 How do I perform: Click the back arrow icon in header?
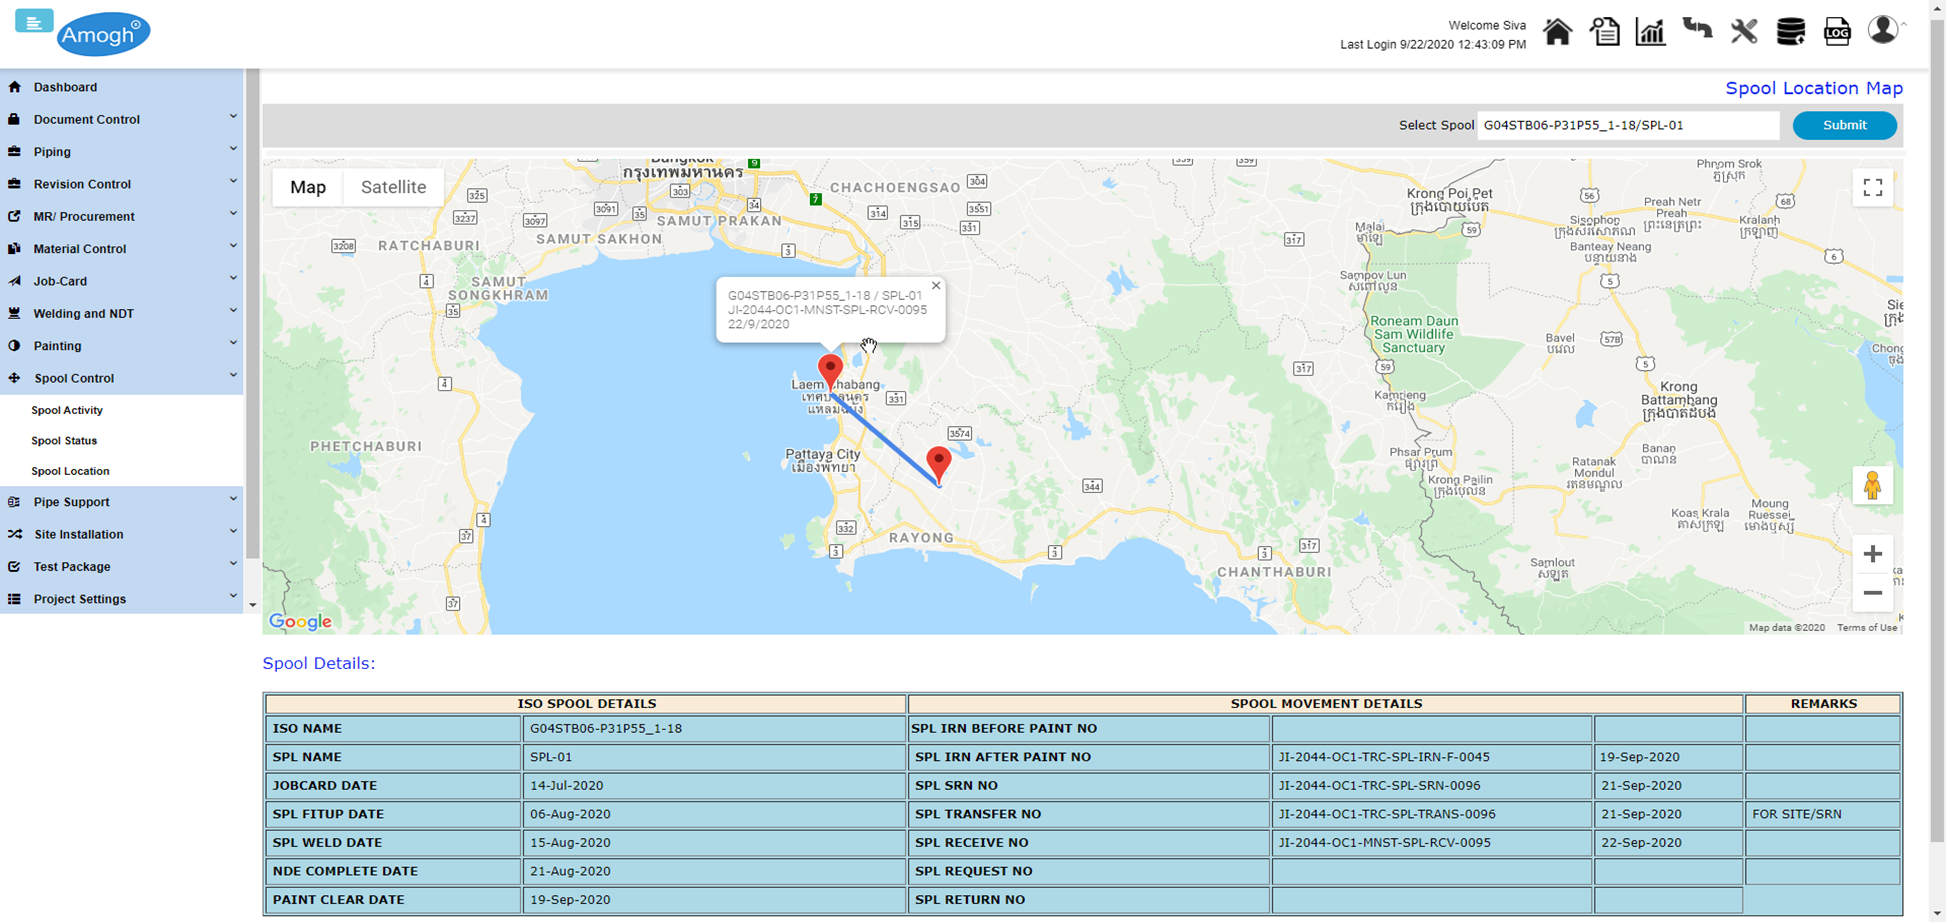pyautogui.click(x=1697, y=30)
